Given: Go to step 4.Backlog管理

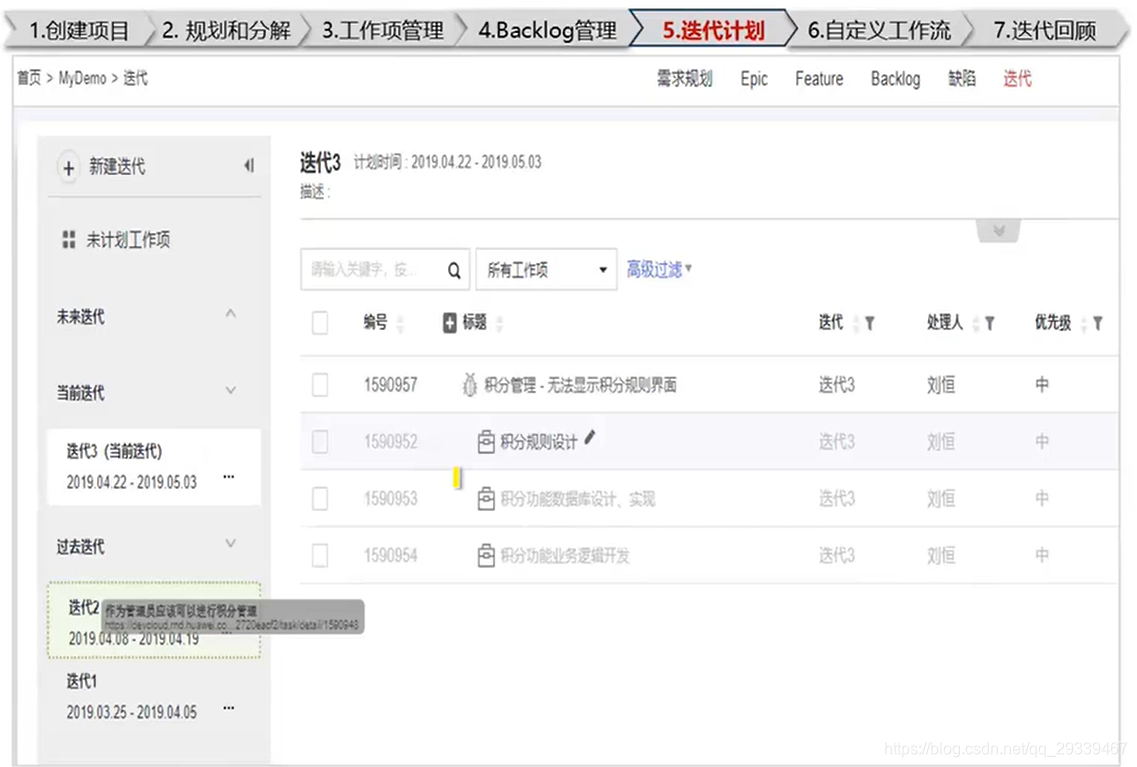Looking at the screenshot, I should click(x=547, y=30).
